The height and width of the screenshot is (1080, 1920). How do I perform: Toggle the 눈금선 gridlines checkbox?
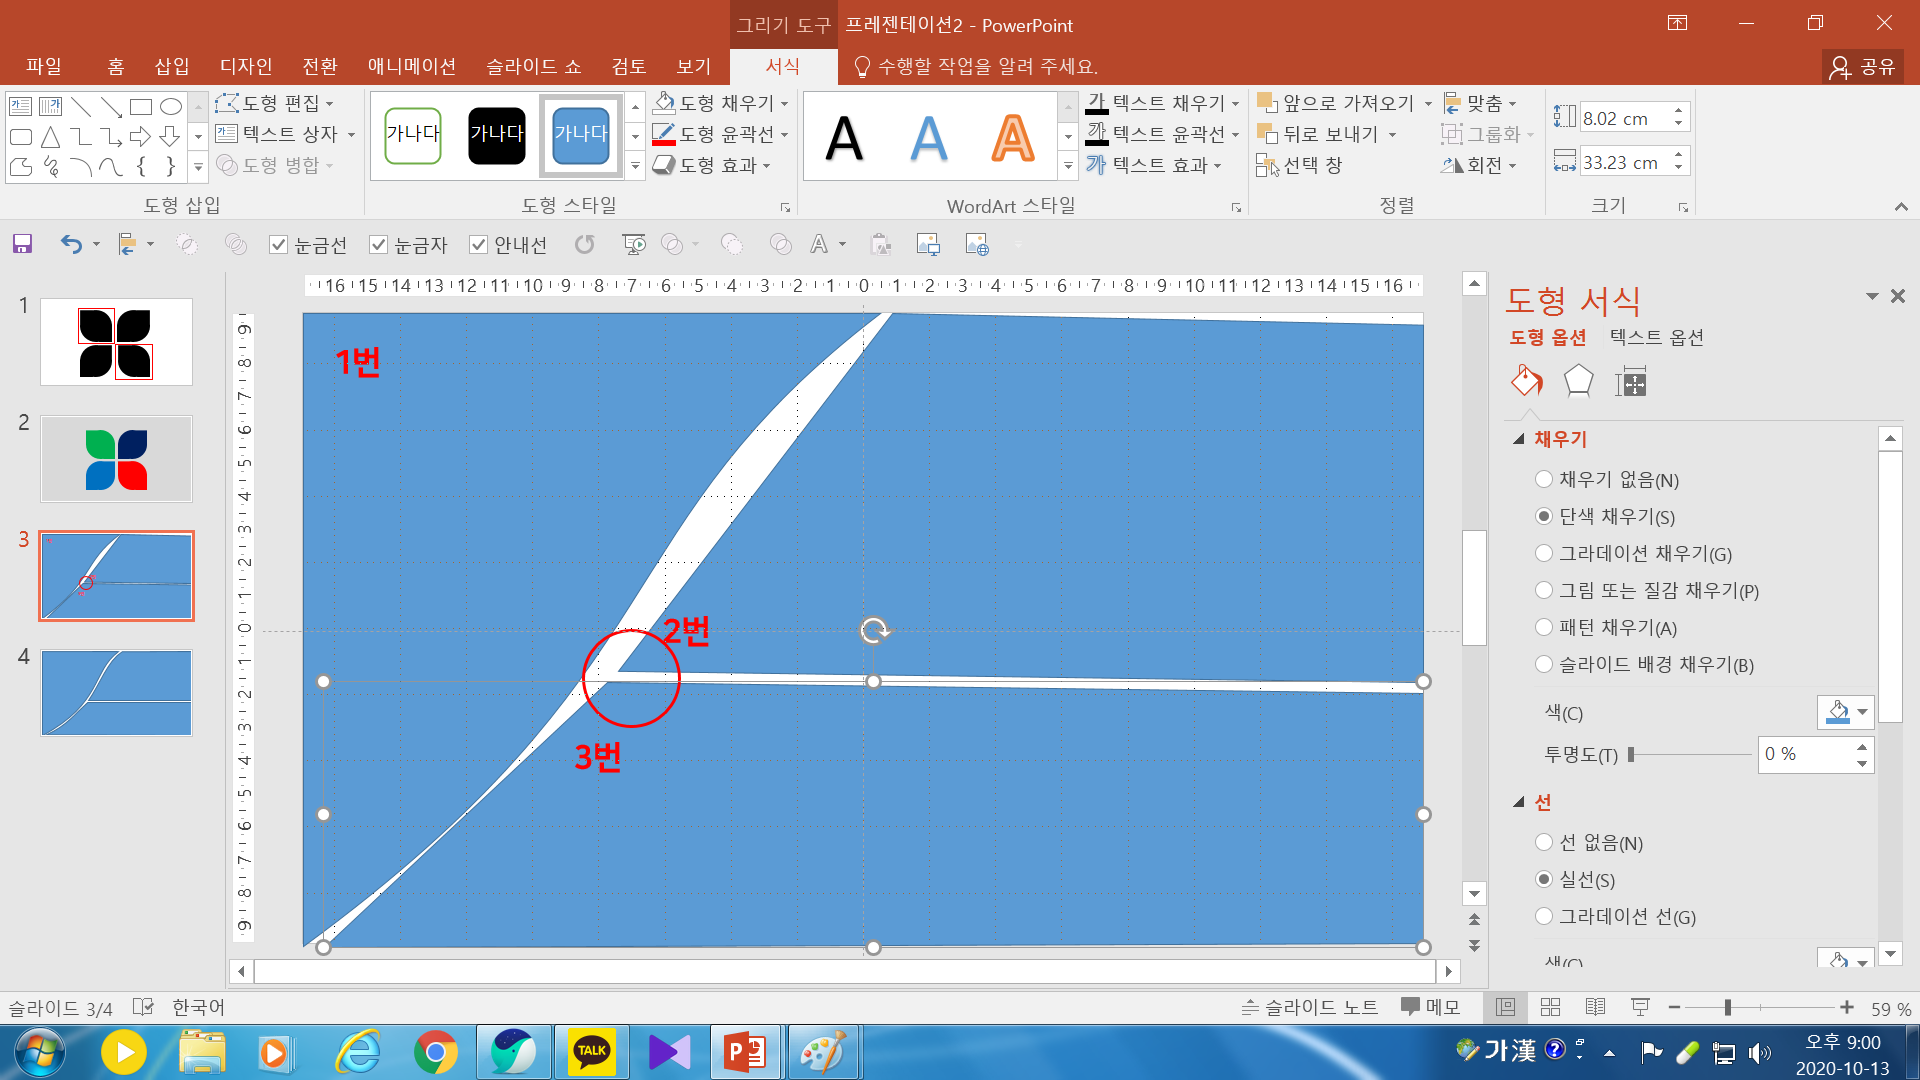pyautogui.click(x=279, y=245)
